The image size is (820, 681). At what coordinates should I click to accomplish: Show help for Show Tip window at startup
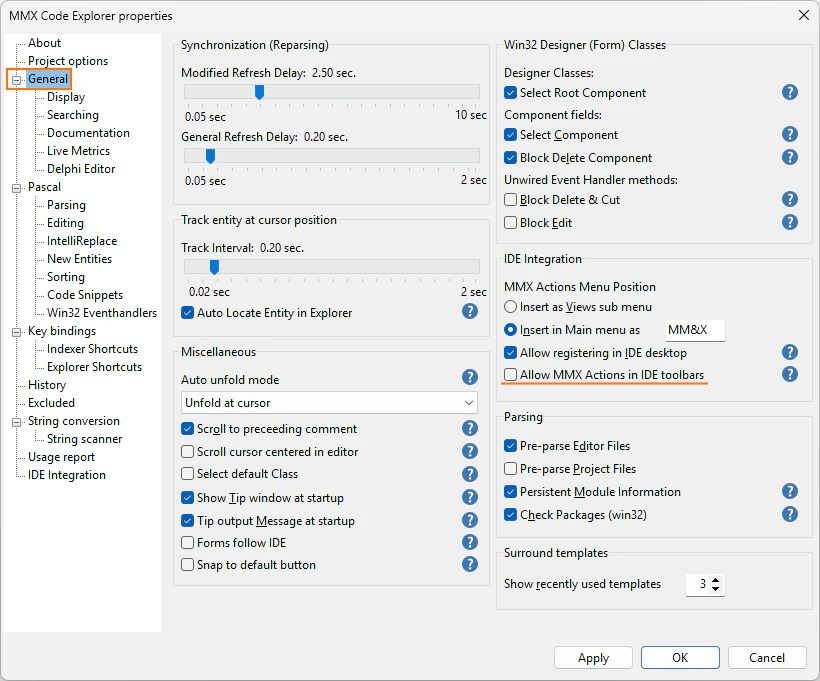pos(470,497)
